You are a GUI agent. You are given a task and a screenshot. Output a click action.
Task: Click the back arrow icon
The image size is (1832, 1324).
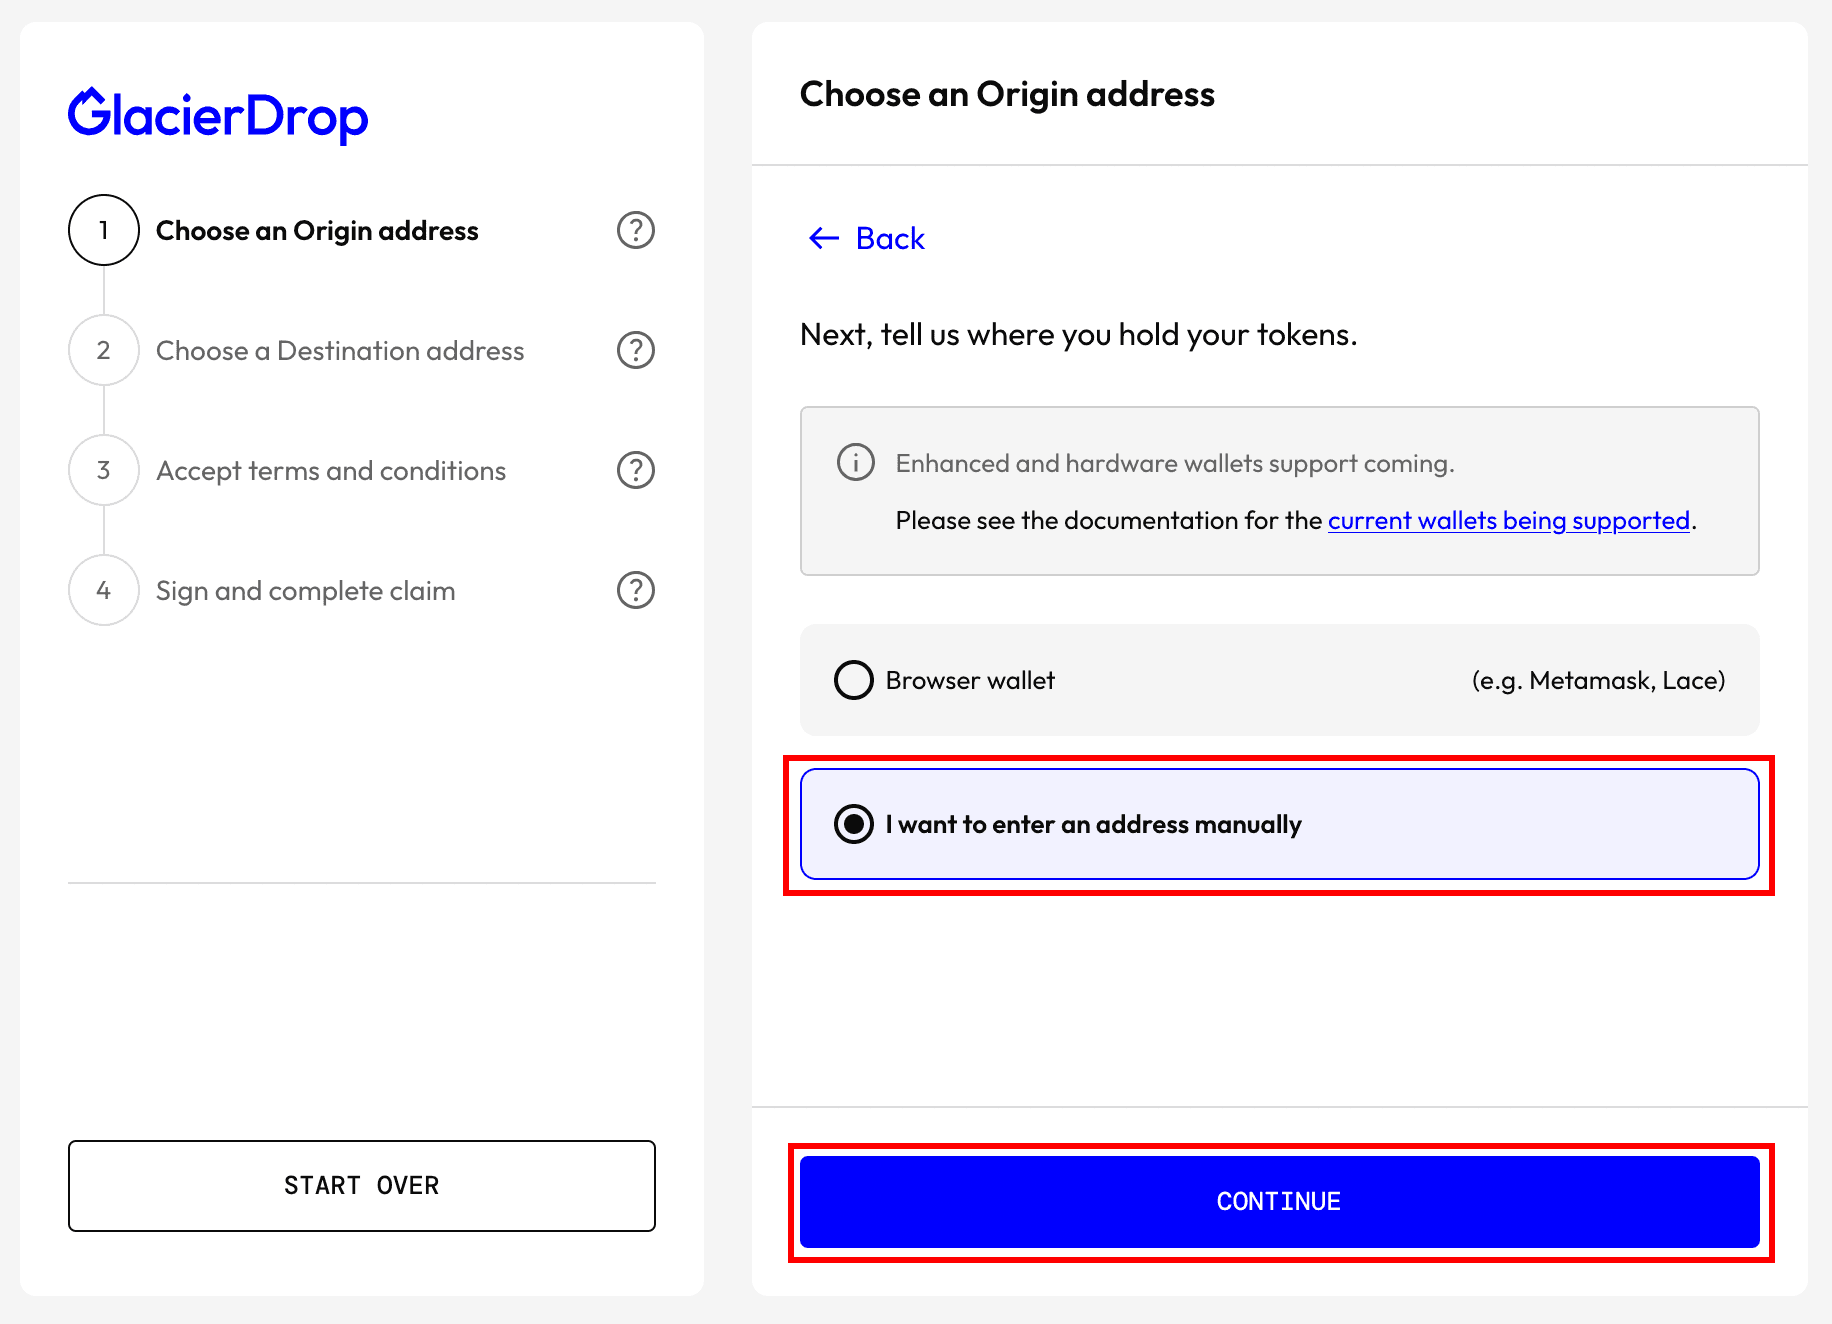(x=824, y=238)
